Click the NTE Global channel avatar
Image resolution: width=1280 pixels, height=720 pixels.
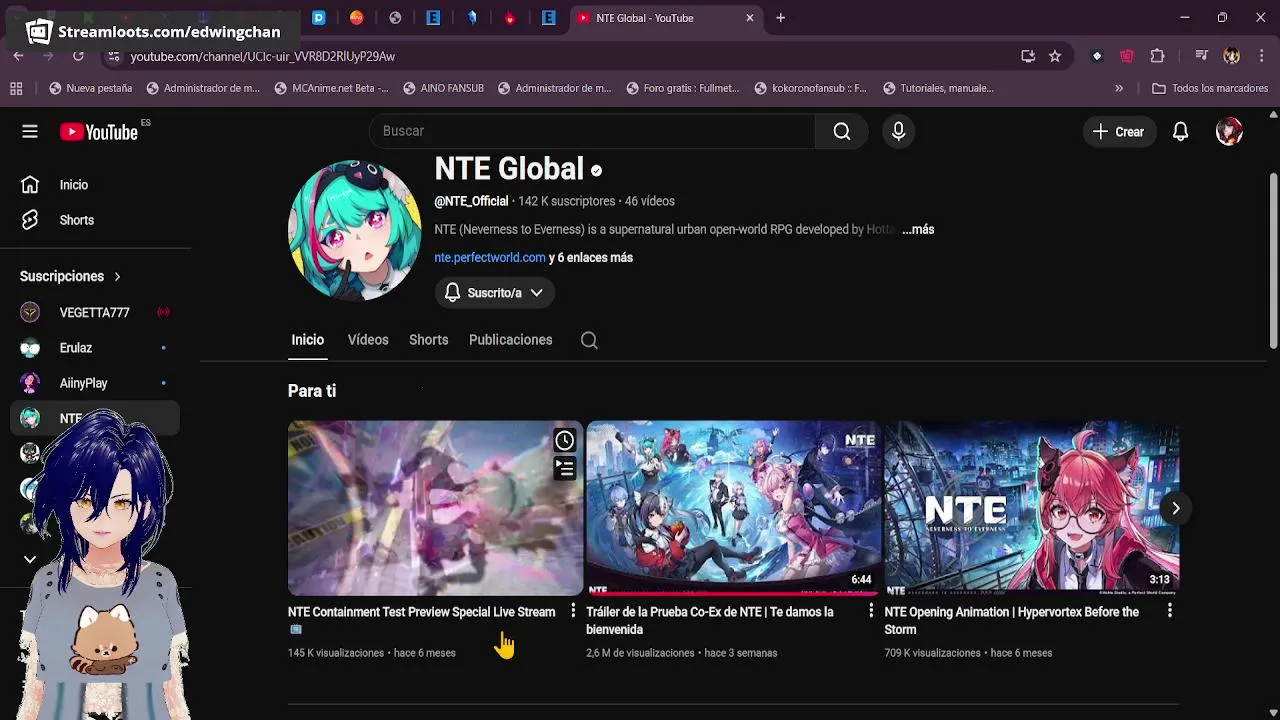click(354, 231)
